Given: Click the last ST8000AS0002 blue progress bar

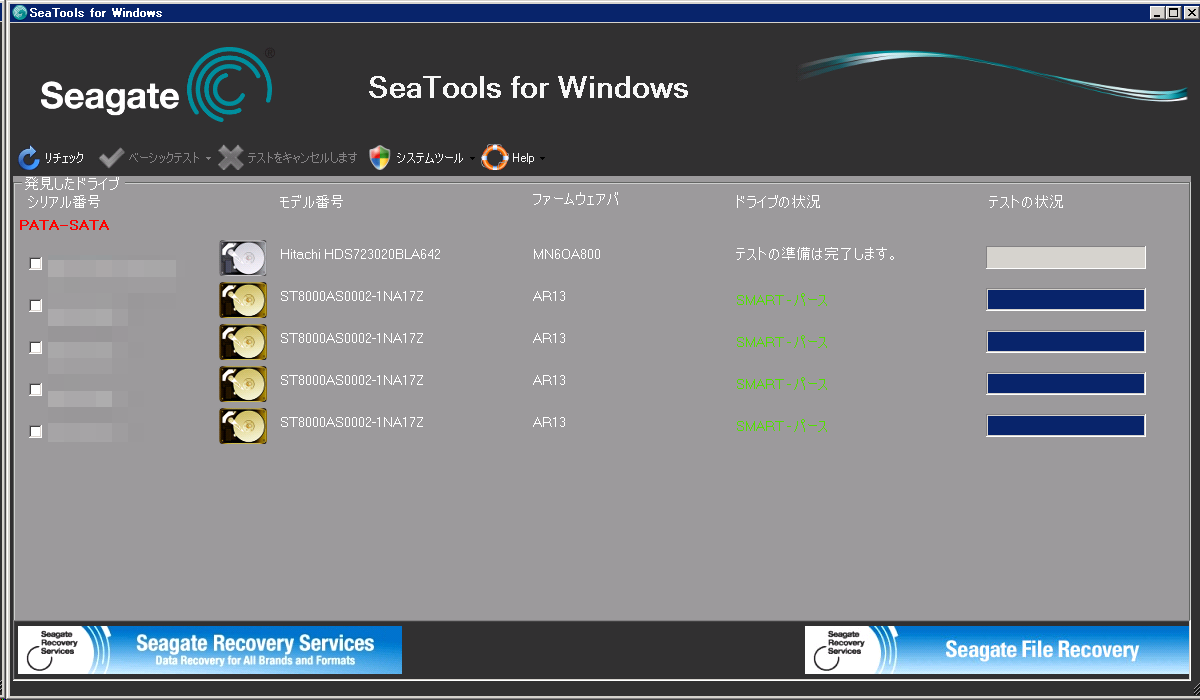Looking at the screenshot, I should tap(1066, 426).
